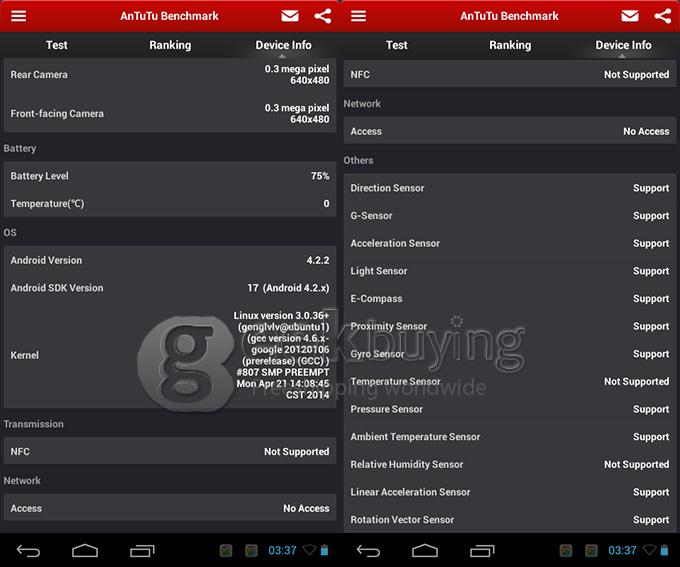Image resolution: width=680 pixels, height=567 pixels.
Task: Select Test tab in right screen
Action: click(x=397, y=45)
